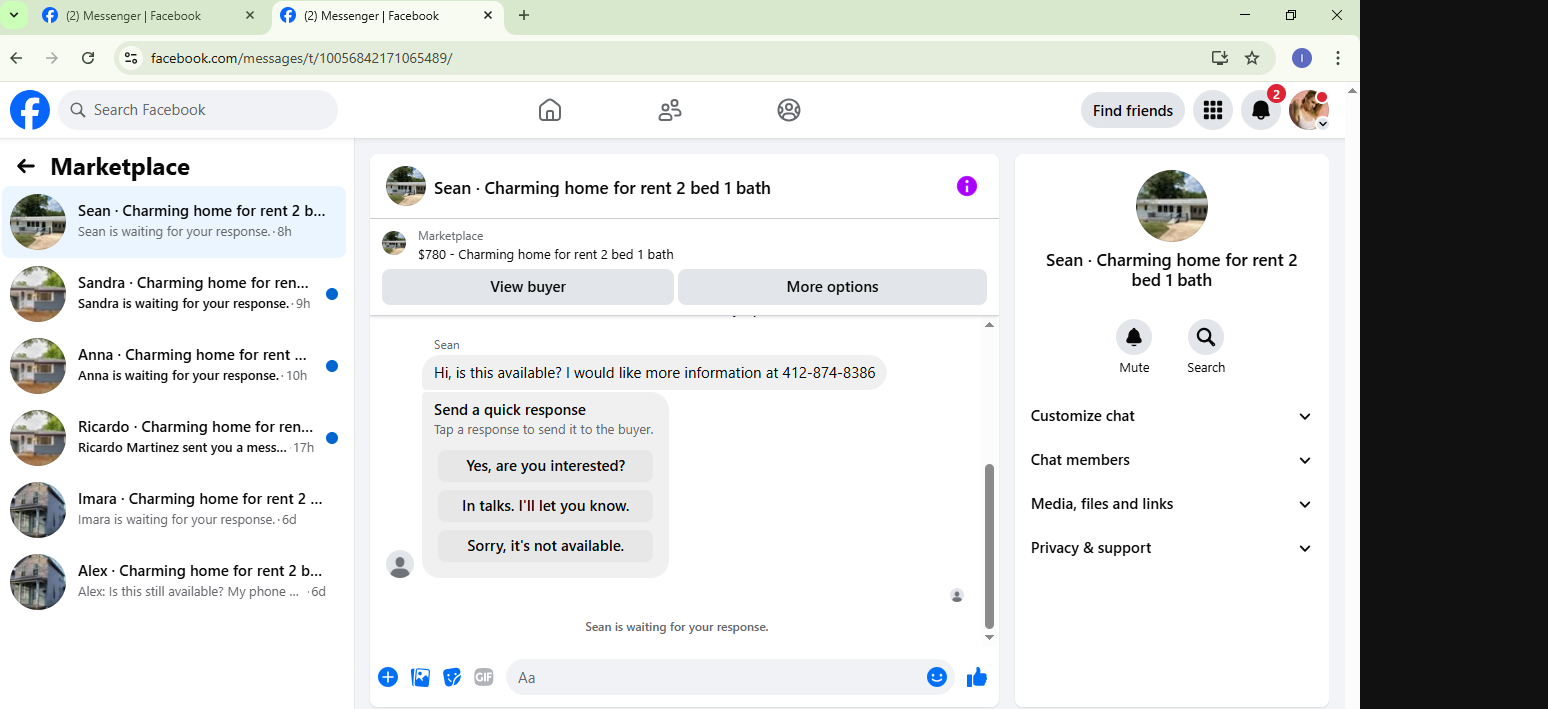
Task: Click the browser forward arrow
Action: (x=52, y=58)
